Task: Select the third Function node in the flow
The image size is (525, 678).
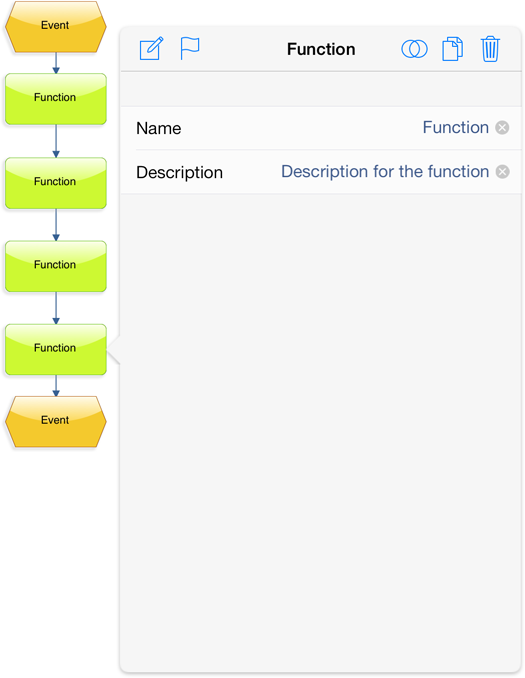Action: (x=56, y=266)
